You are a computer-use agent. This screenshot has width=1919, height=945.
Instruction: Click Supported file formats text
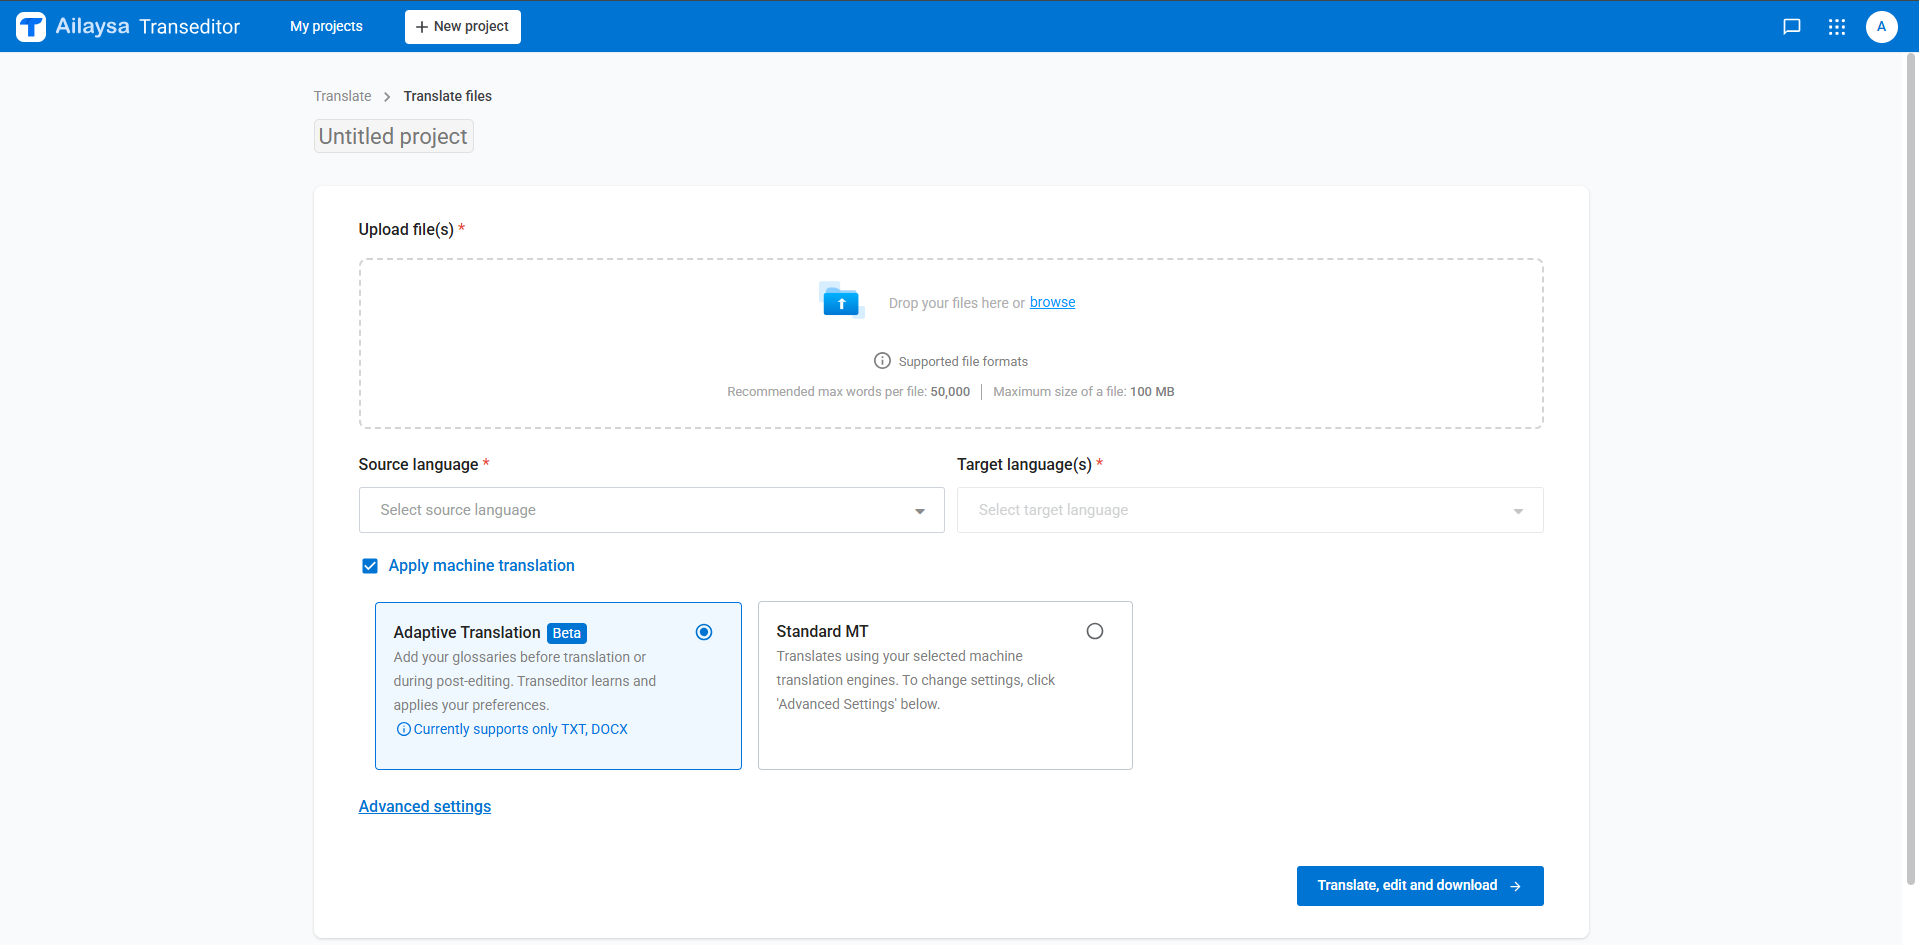(963, 362)
